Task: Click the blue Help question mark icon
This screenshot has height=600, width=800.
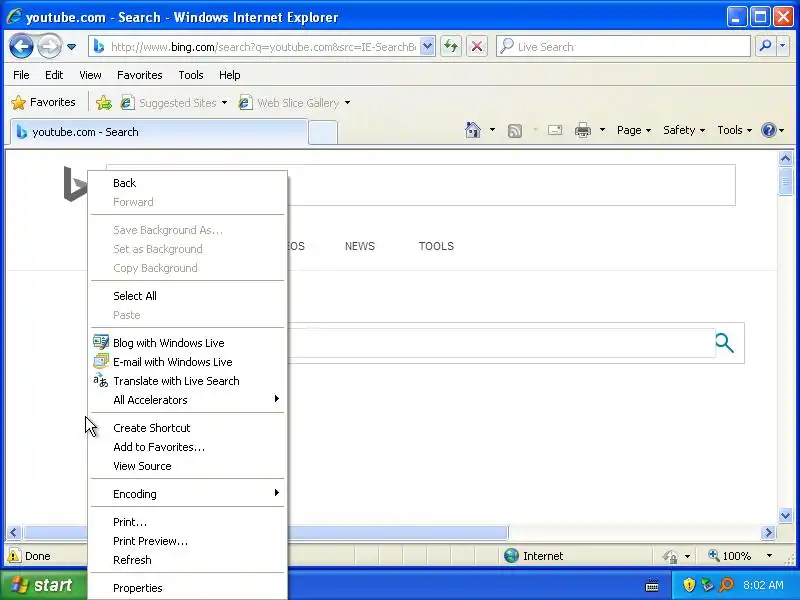Action: 768,130
